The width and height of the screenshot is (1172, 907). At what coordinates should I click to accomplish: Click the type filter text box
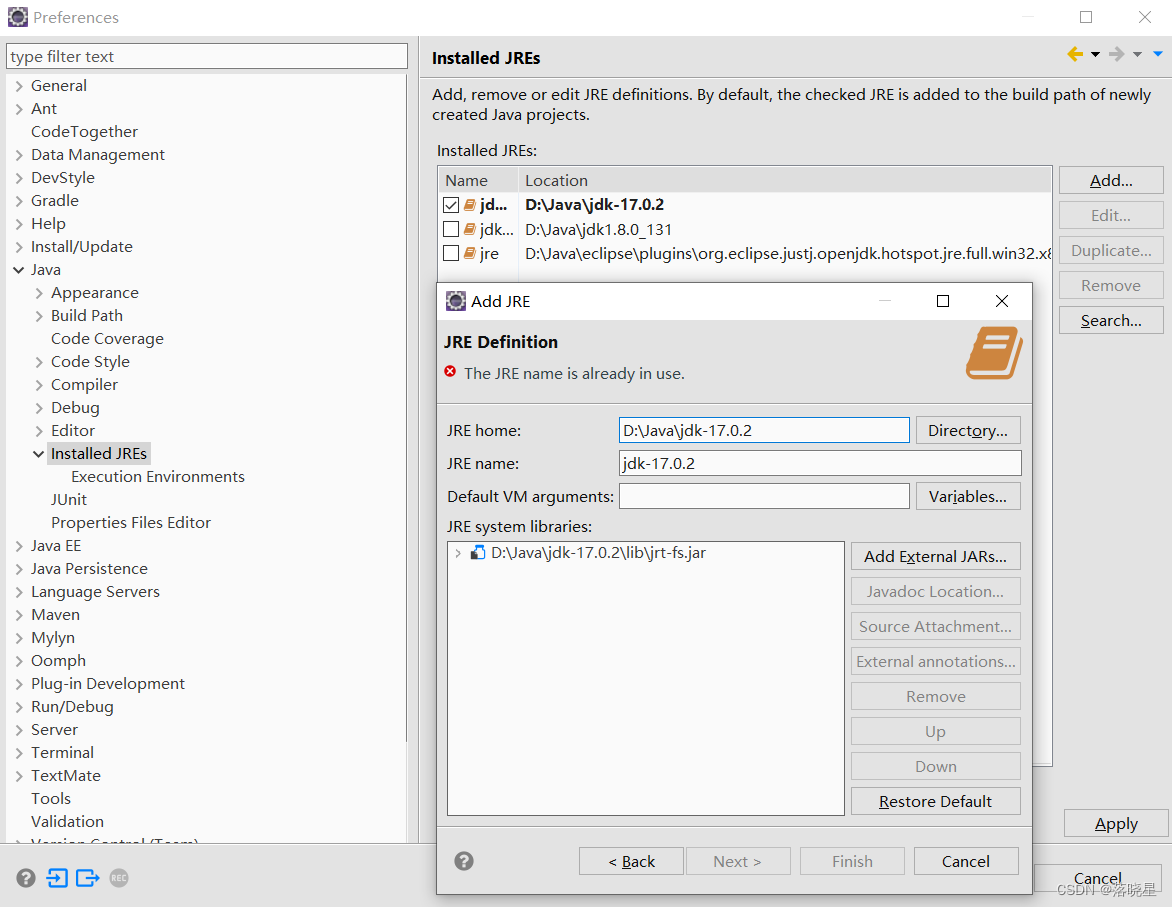pos(207,57)
